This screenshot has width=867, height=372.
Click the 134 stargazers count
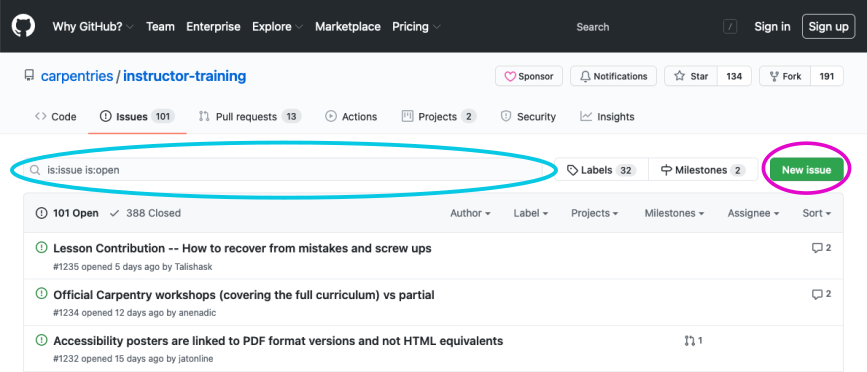tap(734, 76)
